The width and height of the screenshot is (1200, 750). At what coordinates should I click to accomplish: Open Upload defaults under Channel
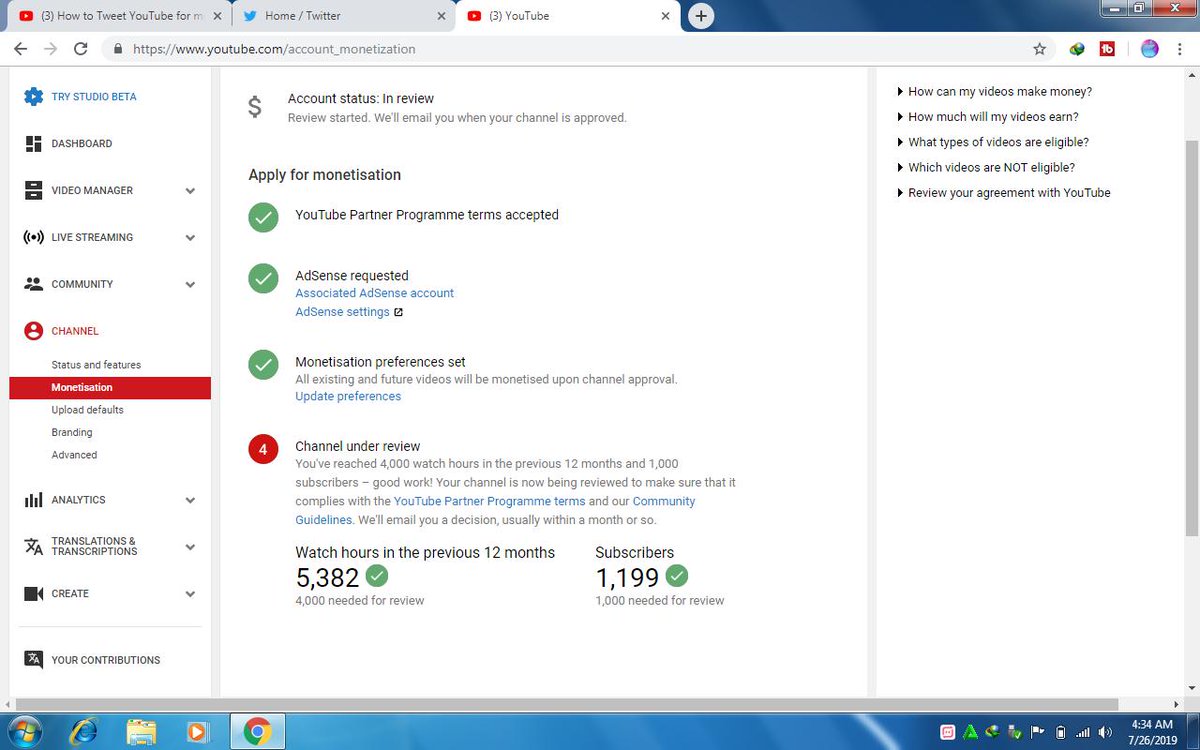tap(88, 410)
